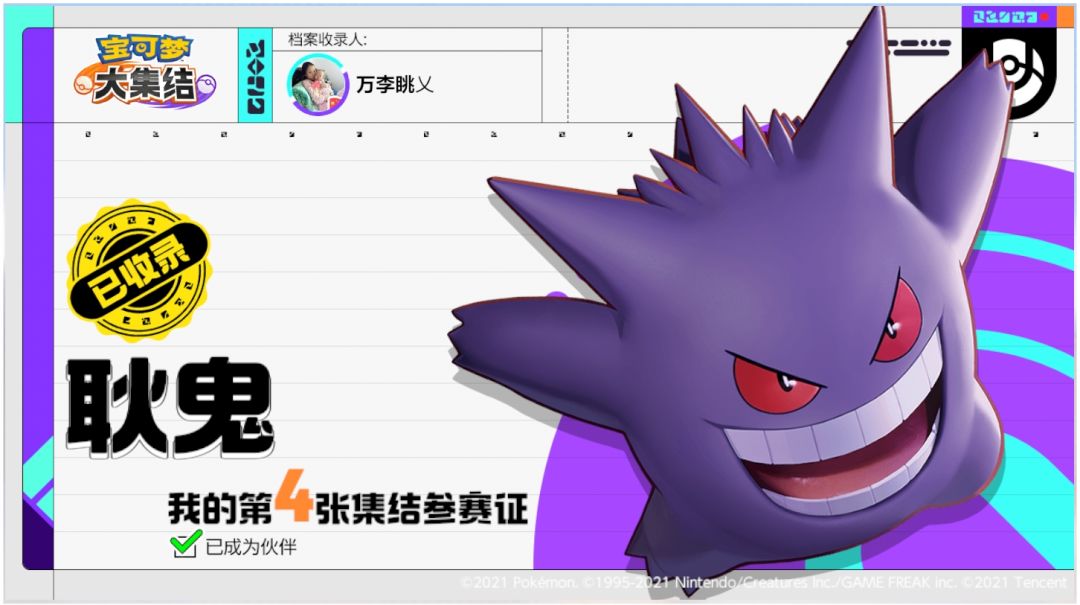The width and height of the screenshot is (1080, 605).
Task: Click the purple glyph tag at top right
Action: click(x=1010, y=17)
